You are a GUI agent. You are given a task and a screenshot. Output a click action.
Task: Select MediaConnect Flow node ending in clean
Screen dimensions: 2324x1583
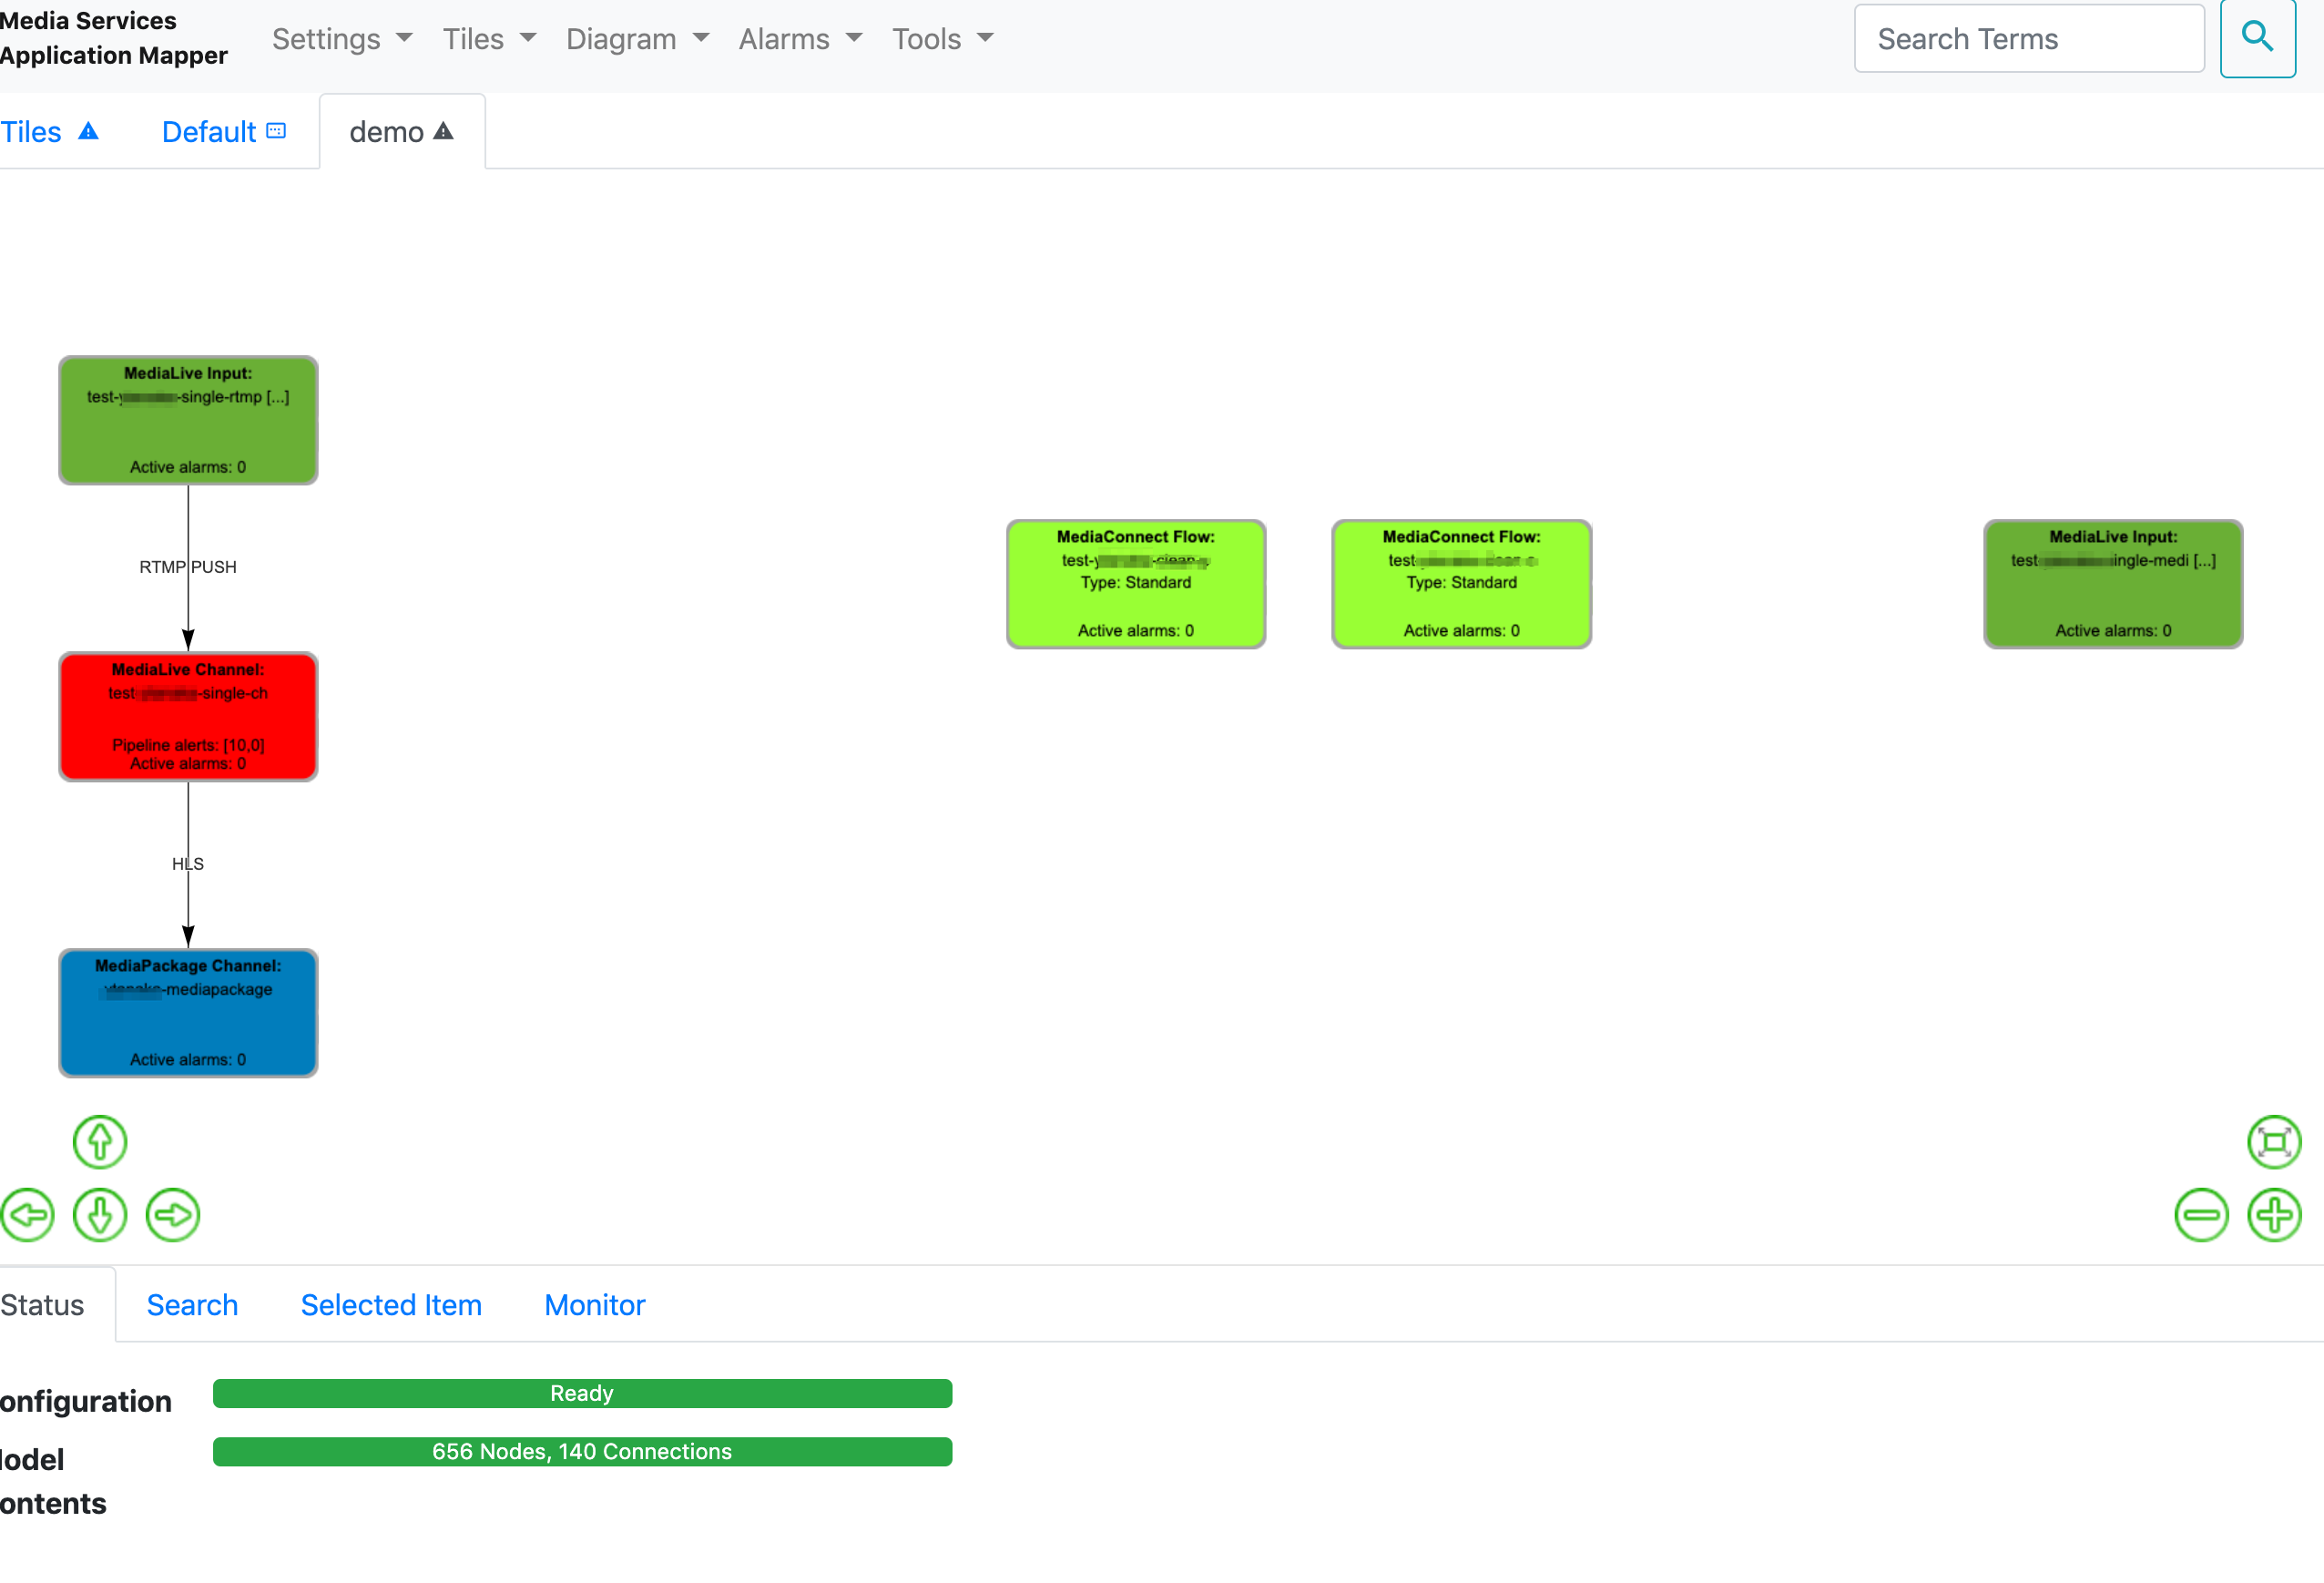1136,584
